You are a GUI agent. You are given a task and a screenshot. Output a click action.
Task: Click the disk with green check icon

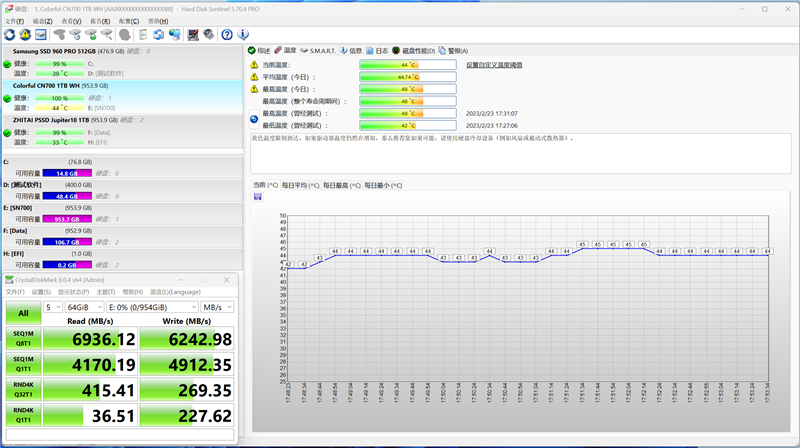[91, 35]
